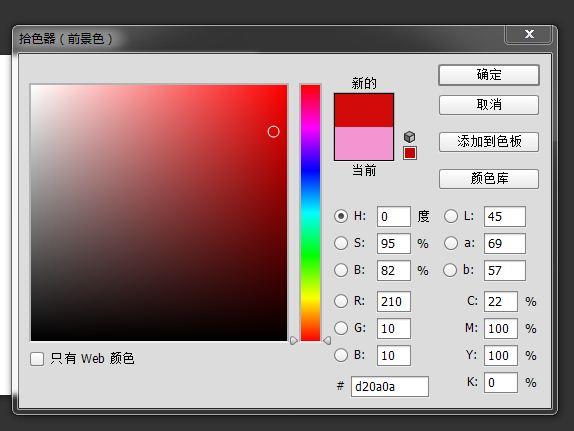
Task: Click the web-safe color cube warning icon
Action: (x=409, y=137)
